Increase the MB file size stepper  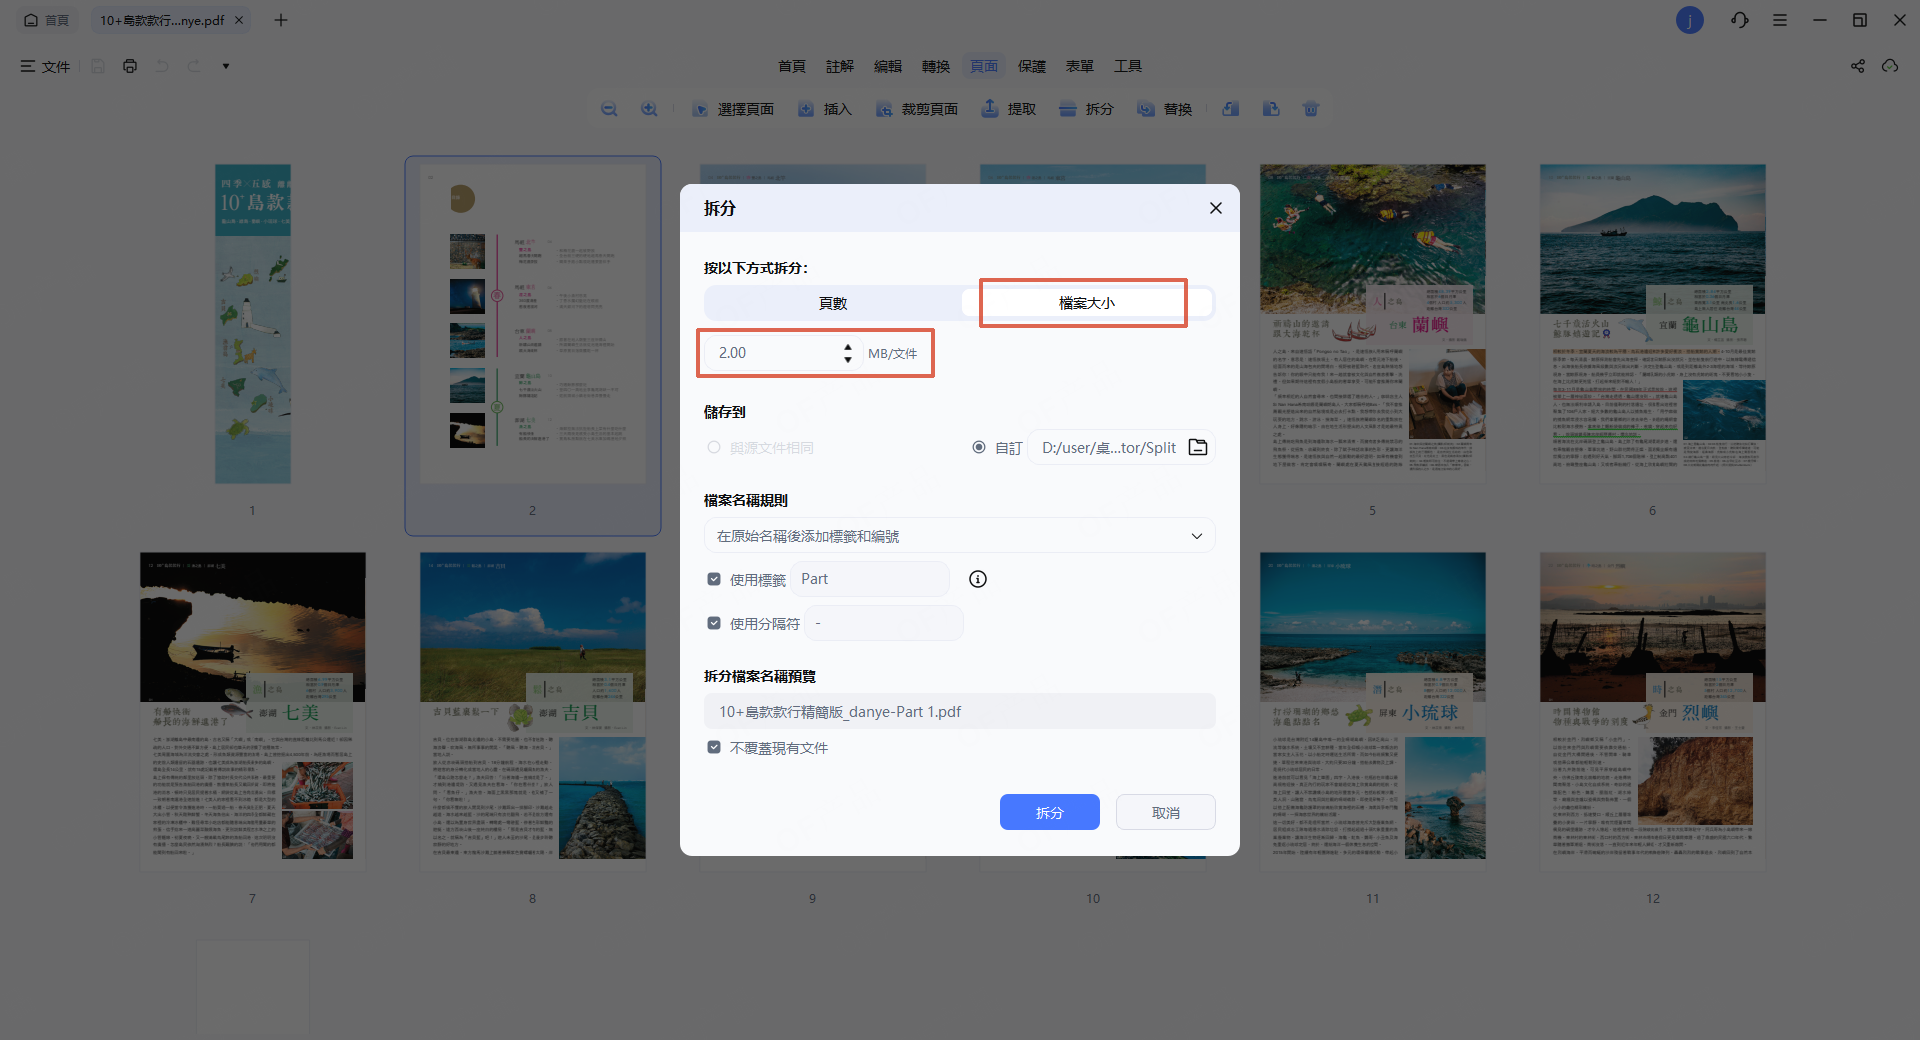[x=848, y=347]
